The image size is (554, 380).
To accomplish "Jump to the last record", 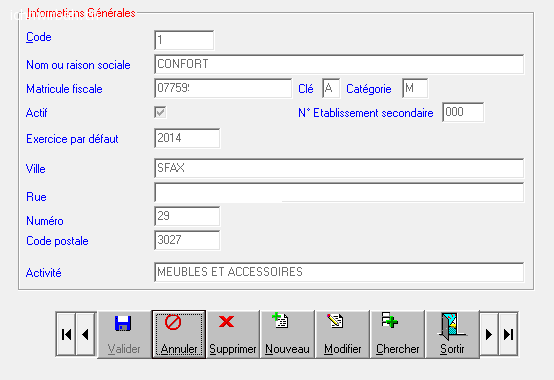I will coord(508,334).
